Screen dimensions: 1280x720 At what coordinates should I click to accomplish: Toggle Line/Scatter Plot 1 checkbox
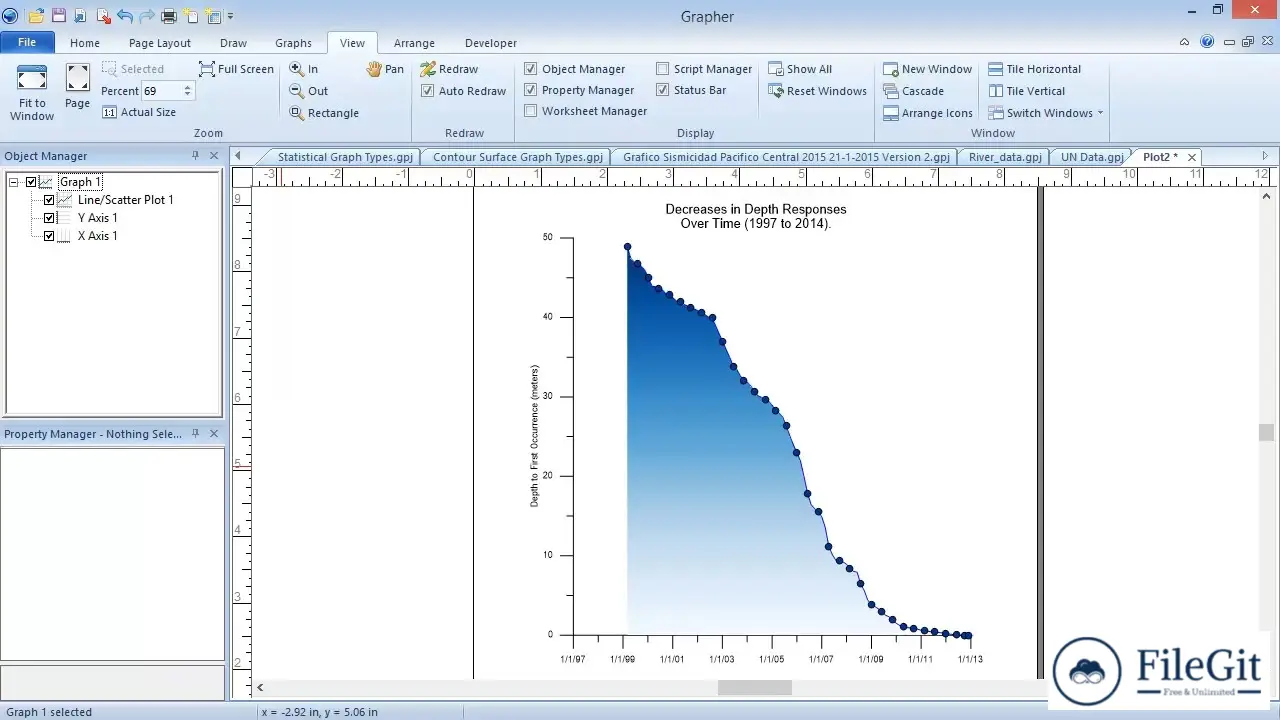click(x=49, y=200)
